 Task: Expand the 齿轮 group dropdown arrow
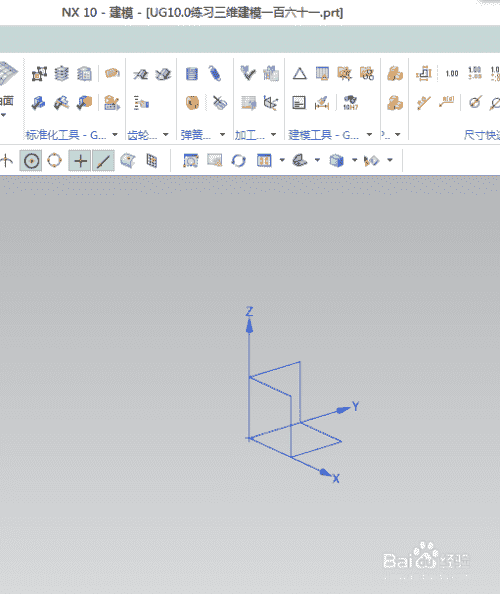166,134
